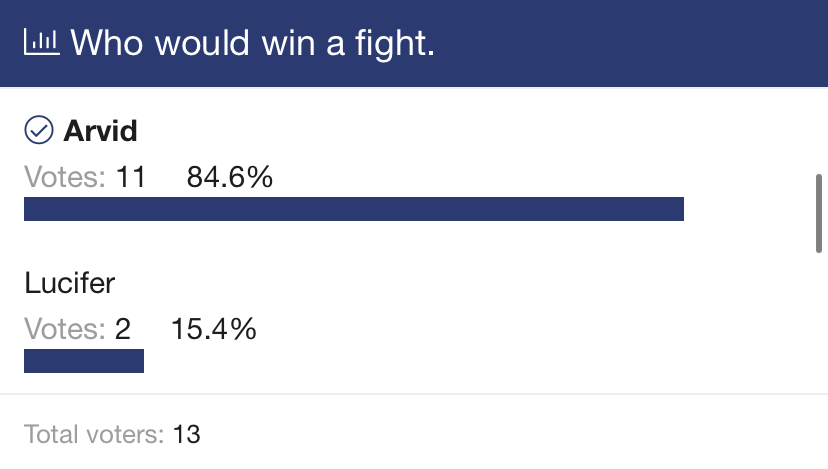The width and height of the screenshot is (828, 469).
Task: Click the poll bar-chart icon in header
Action: [x=42, y=42]
